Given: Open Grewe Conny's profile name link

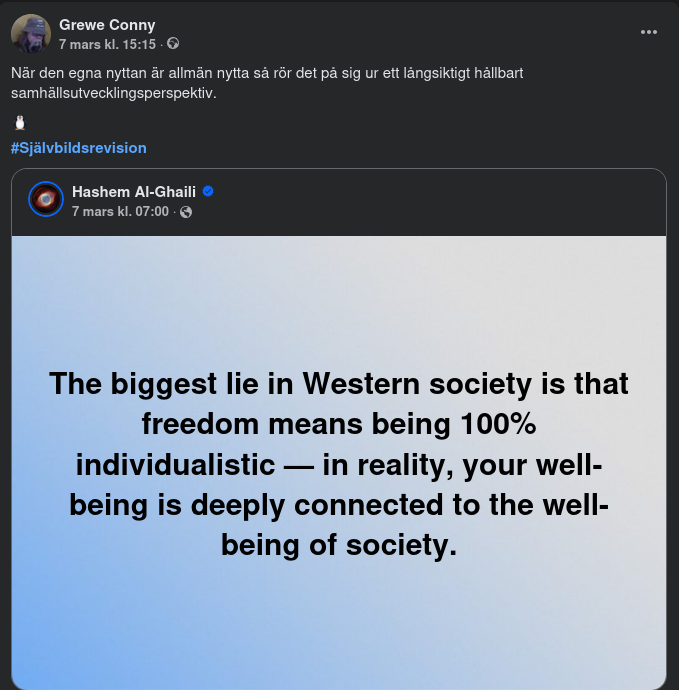Looking at the screenshot, I should click(x=107, y=24).
